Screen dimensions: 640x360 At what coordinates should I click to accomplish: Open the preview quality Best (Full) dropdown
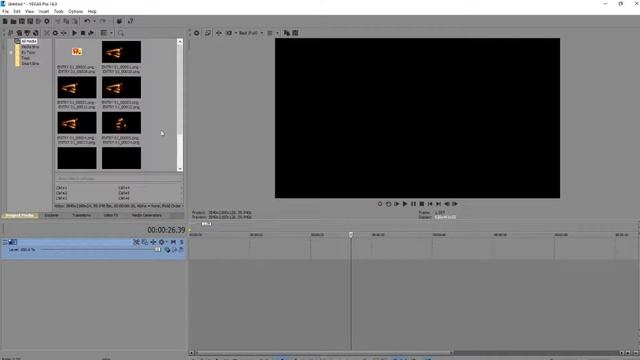251,33
